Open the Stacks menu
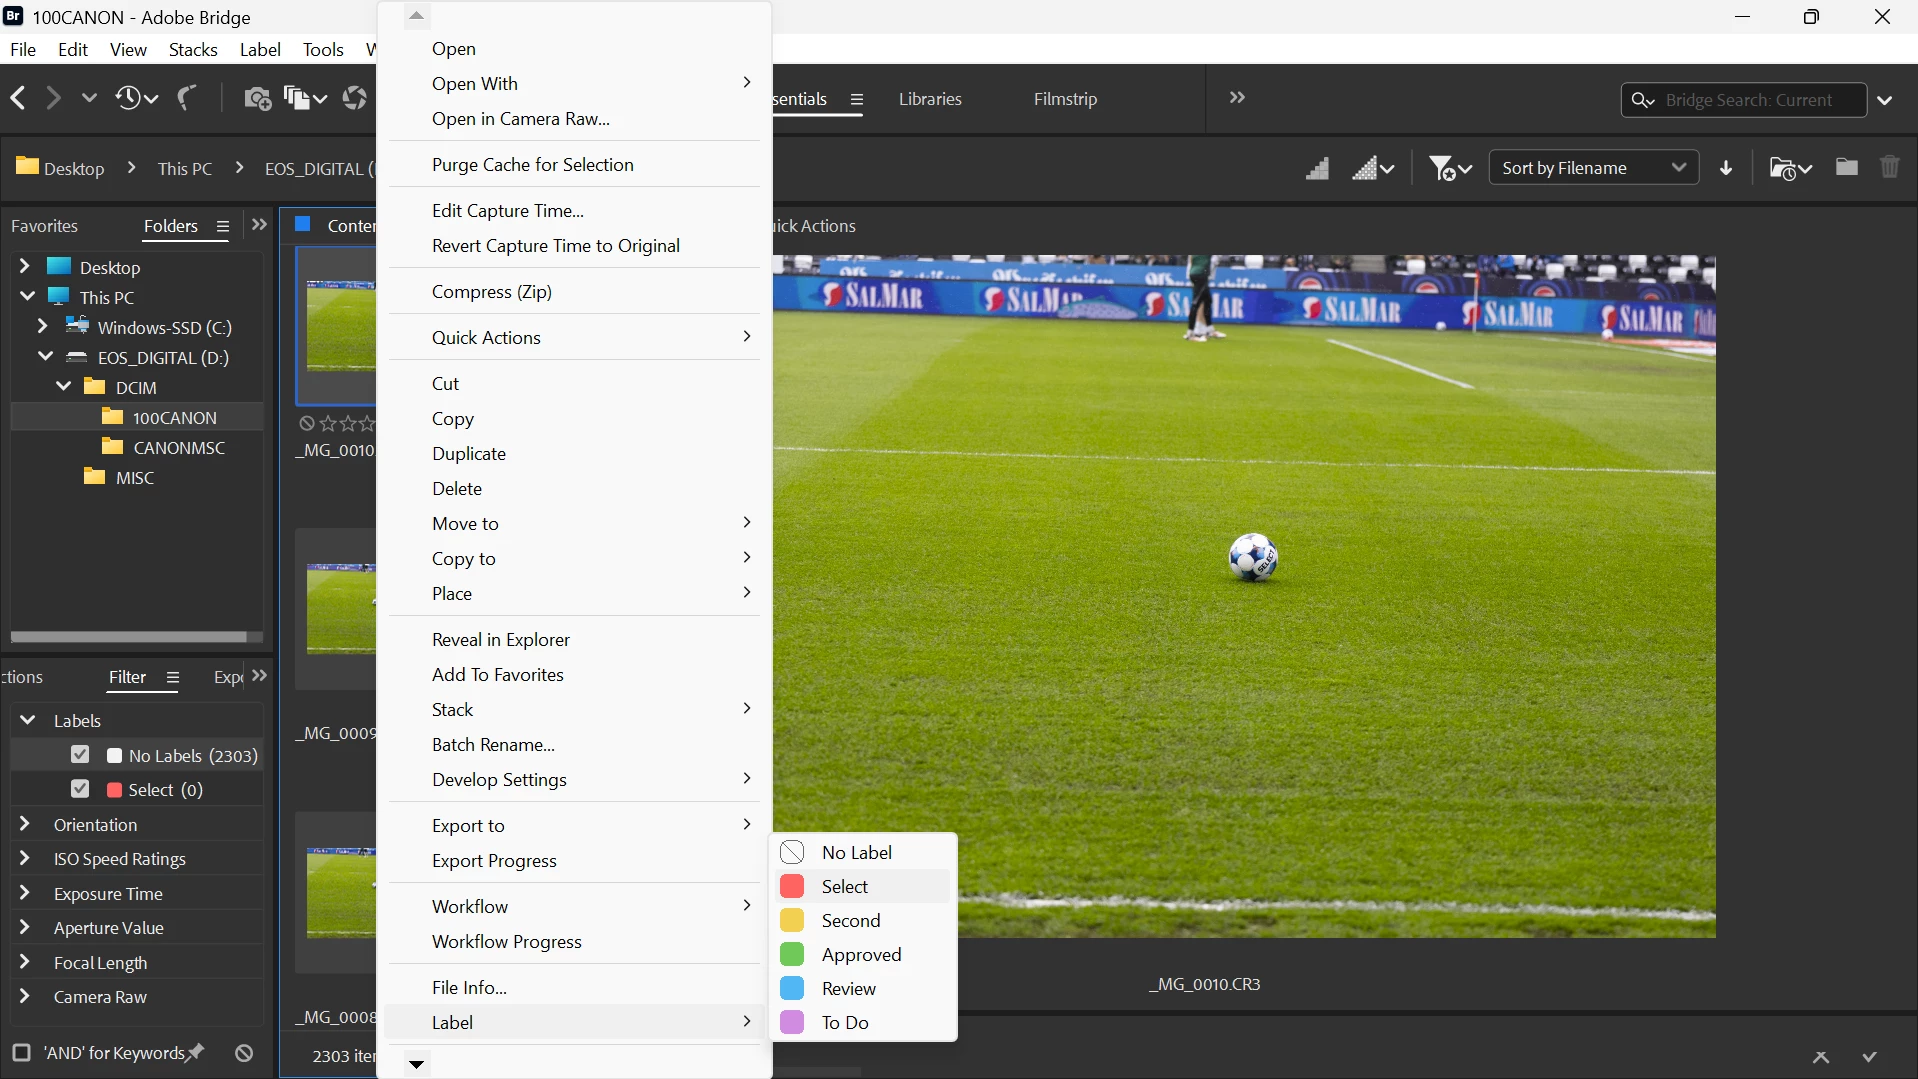1918x1079 pixels. 193,50
